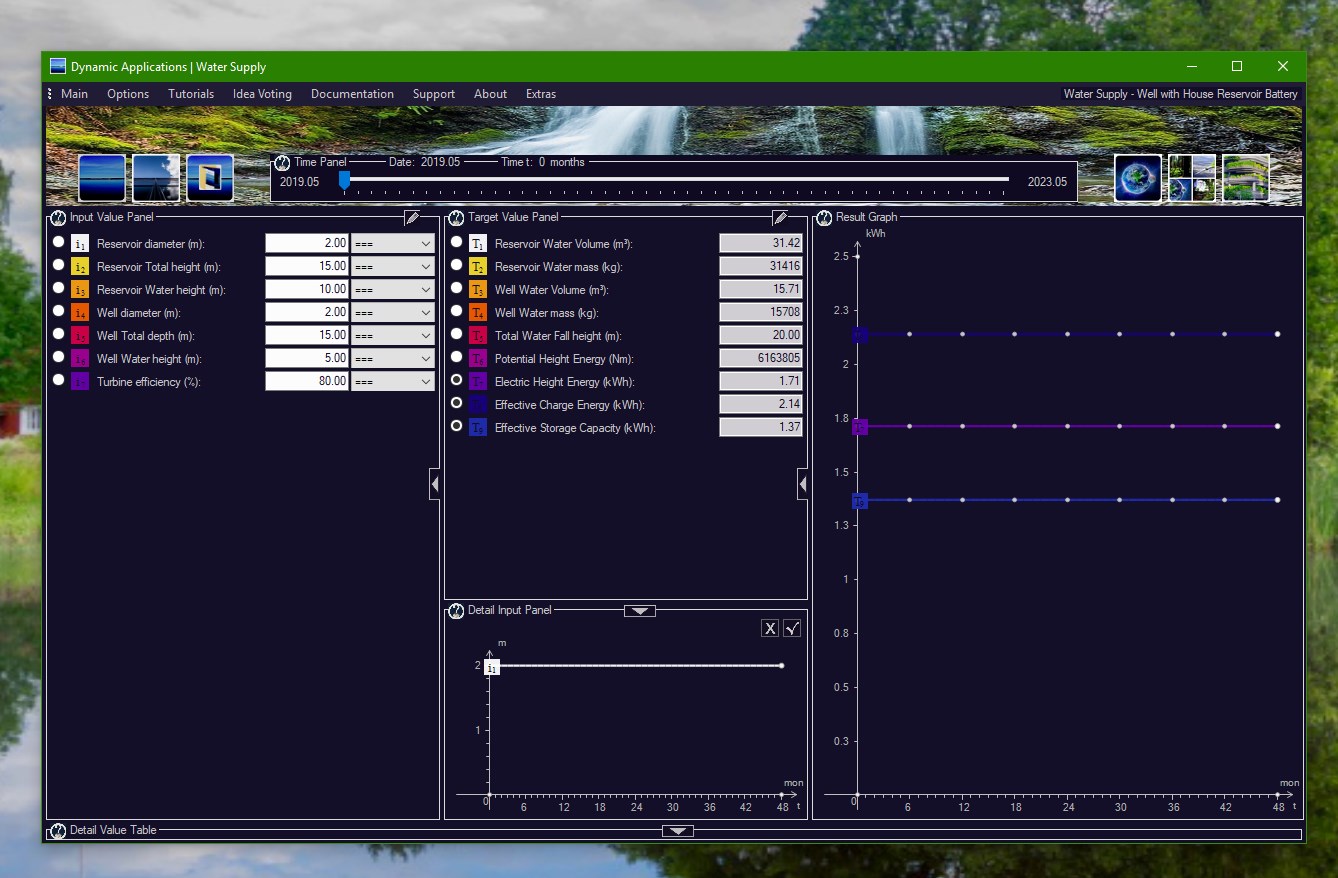
Task: Click the 1.71 line's square marker in Result Graph
Action: point(860,427)
